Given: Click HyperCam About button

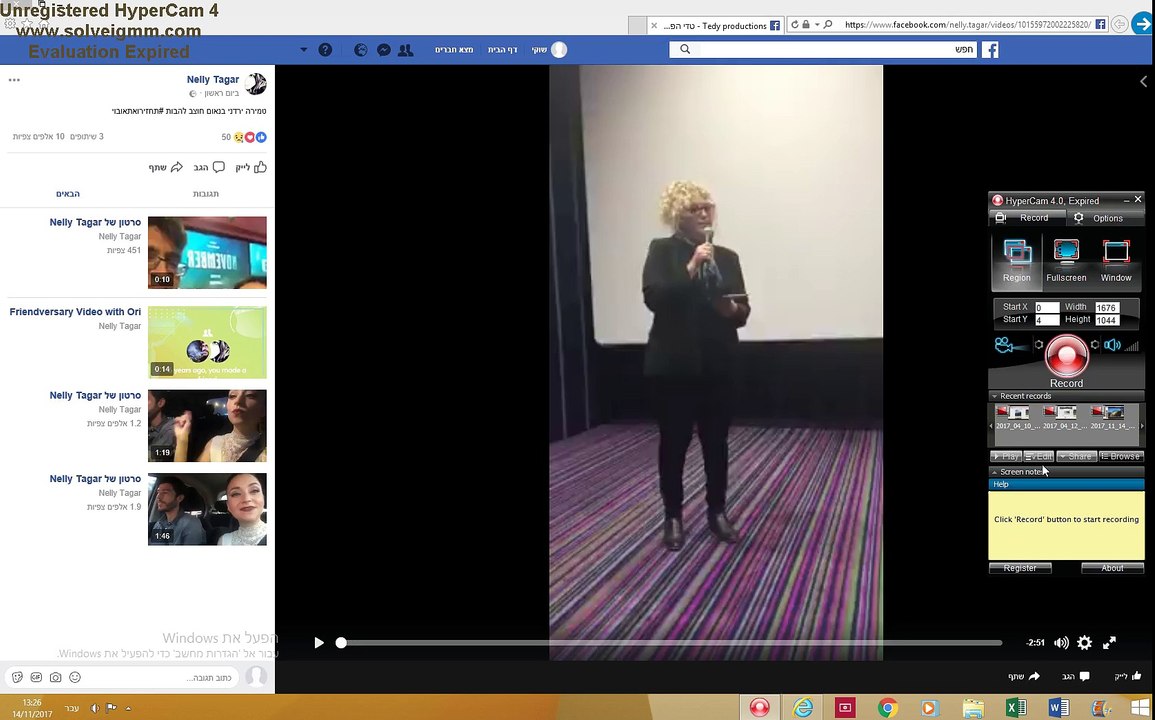Looking at the screenshot, I should pyautogui.click(x=1112, y=568).
